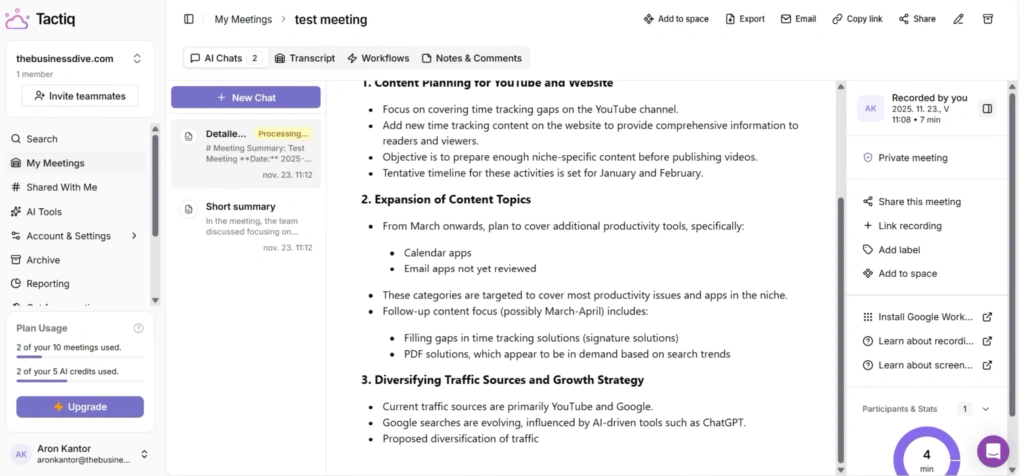
Task: Click Share this meeting
Action: click(912, 202)
